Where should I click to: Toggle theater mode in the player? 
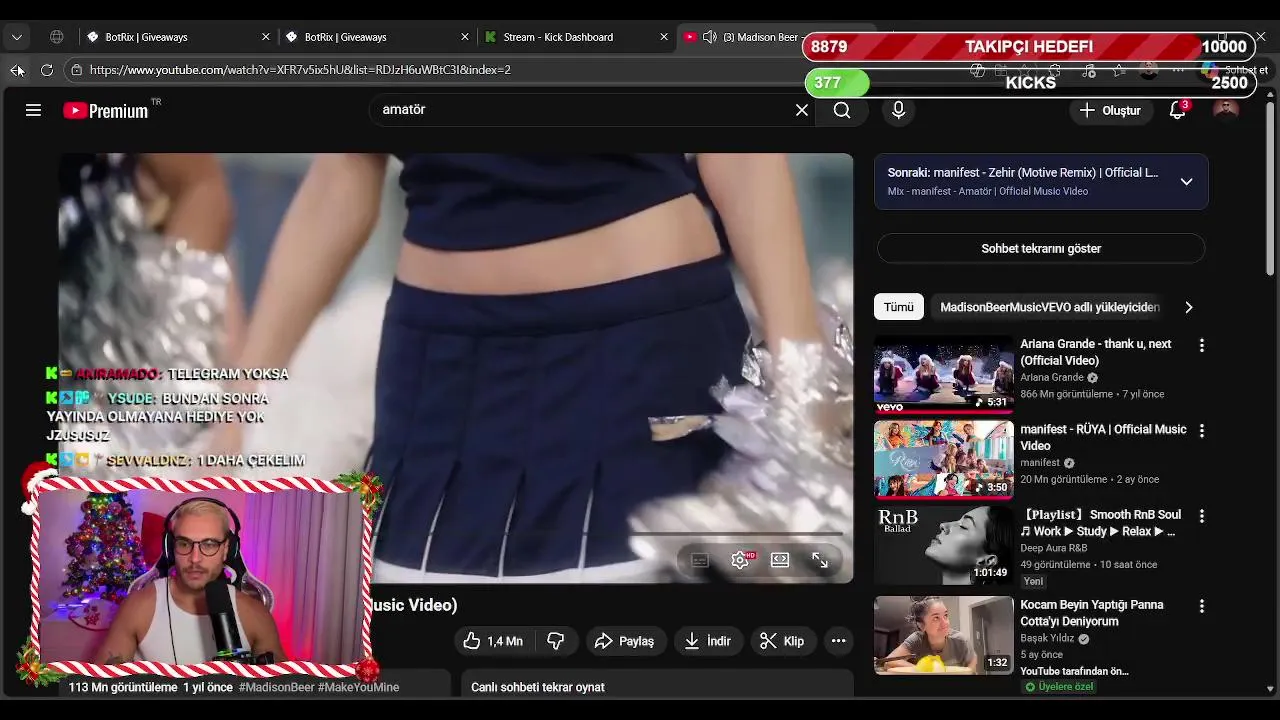pyautogui.click(x=780, y=560)
